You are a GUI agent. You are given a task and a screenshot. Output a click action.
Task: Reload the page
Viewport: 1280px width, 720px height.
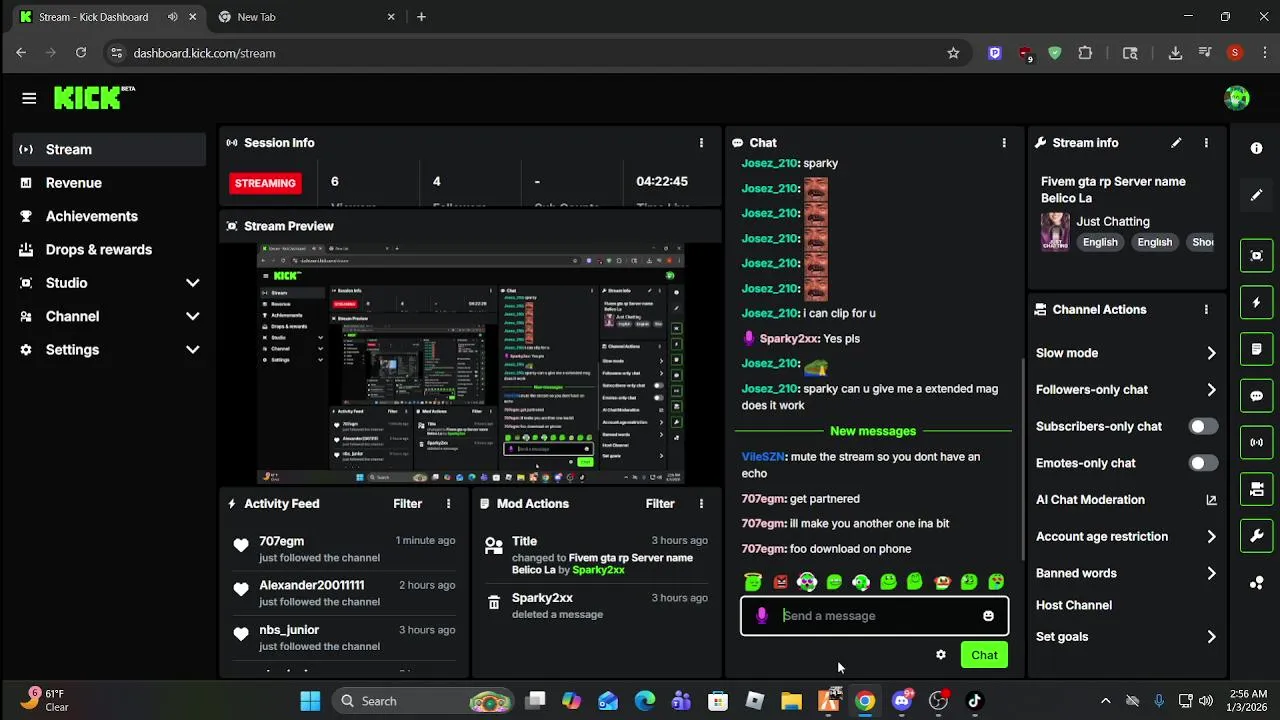coord(81,53)
